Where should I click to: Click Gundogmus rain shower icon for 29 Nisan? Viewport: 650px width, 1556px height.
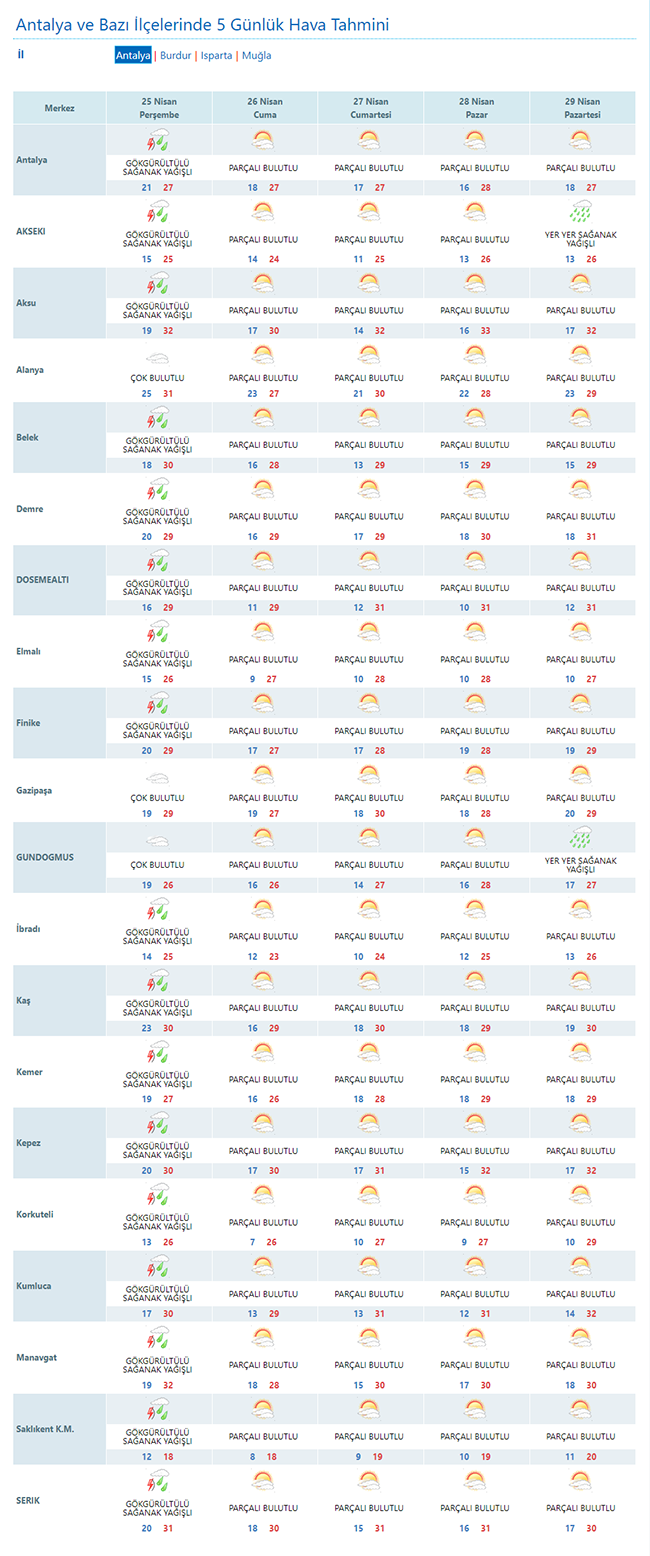(581, 836)
